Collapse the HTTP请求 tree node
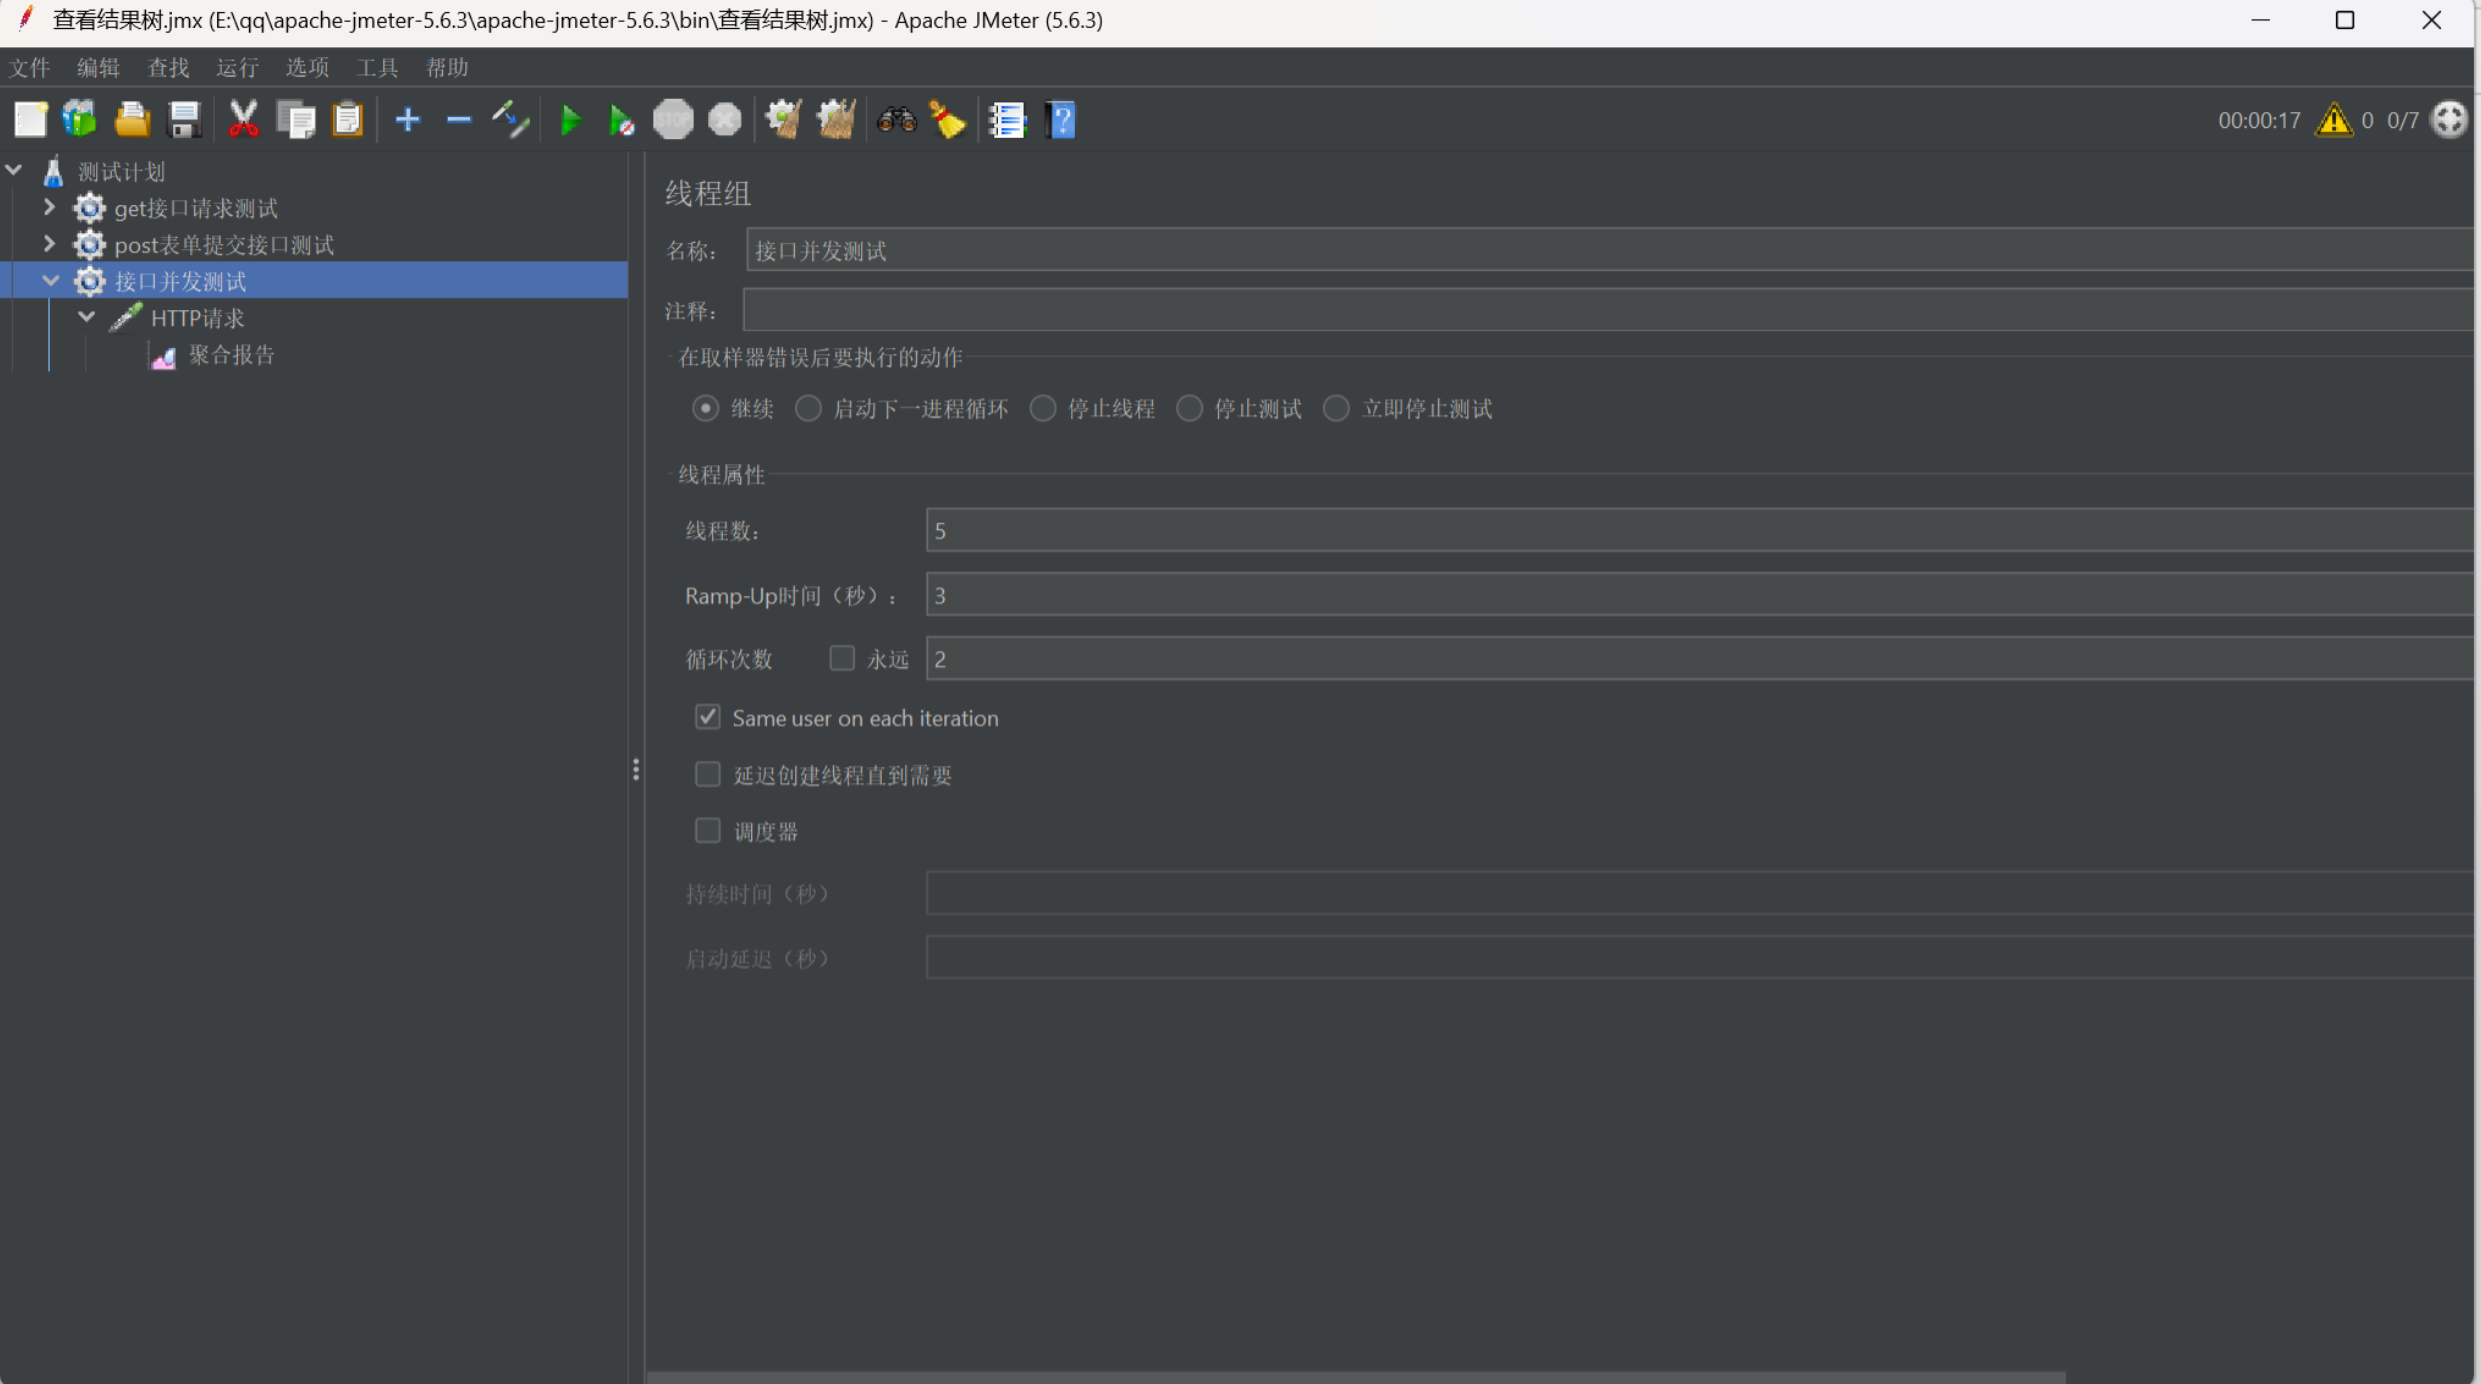2481x1384 pixels. (x=87, y=317)
